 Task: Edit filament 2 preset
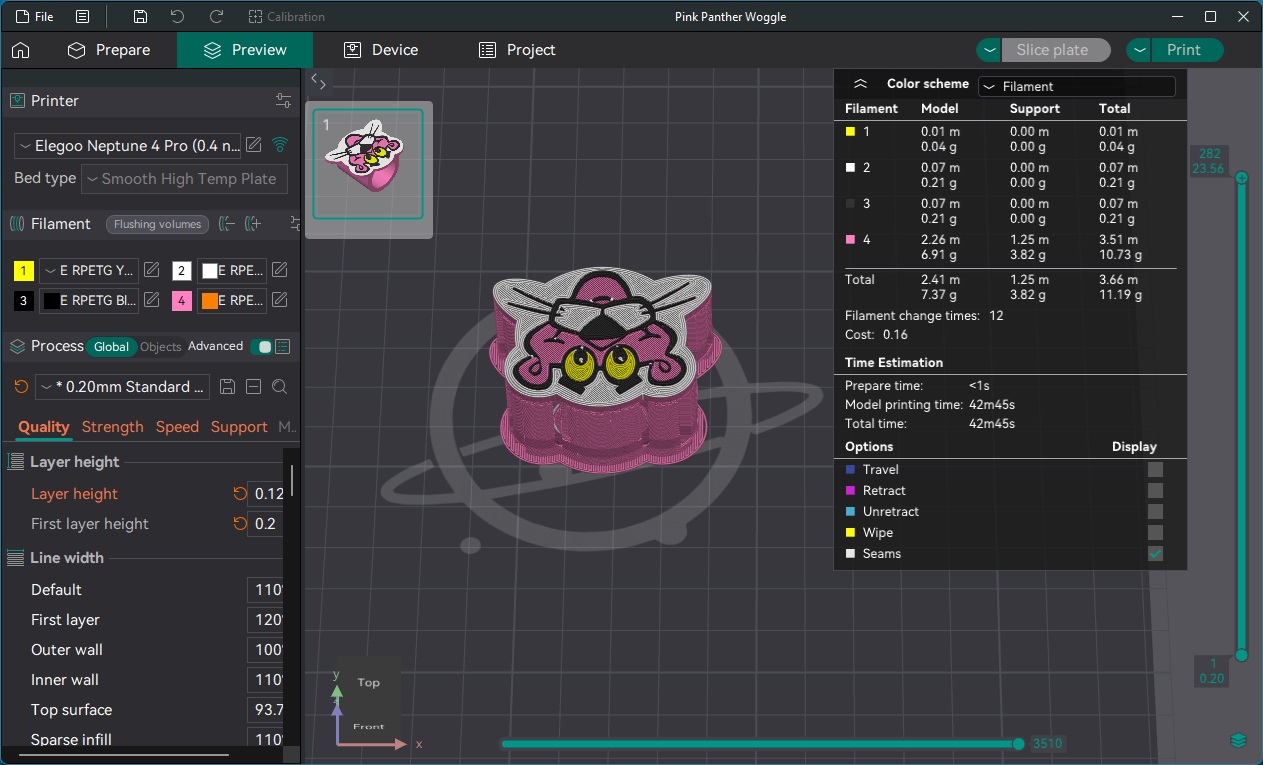280,270
